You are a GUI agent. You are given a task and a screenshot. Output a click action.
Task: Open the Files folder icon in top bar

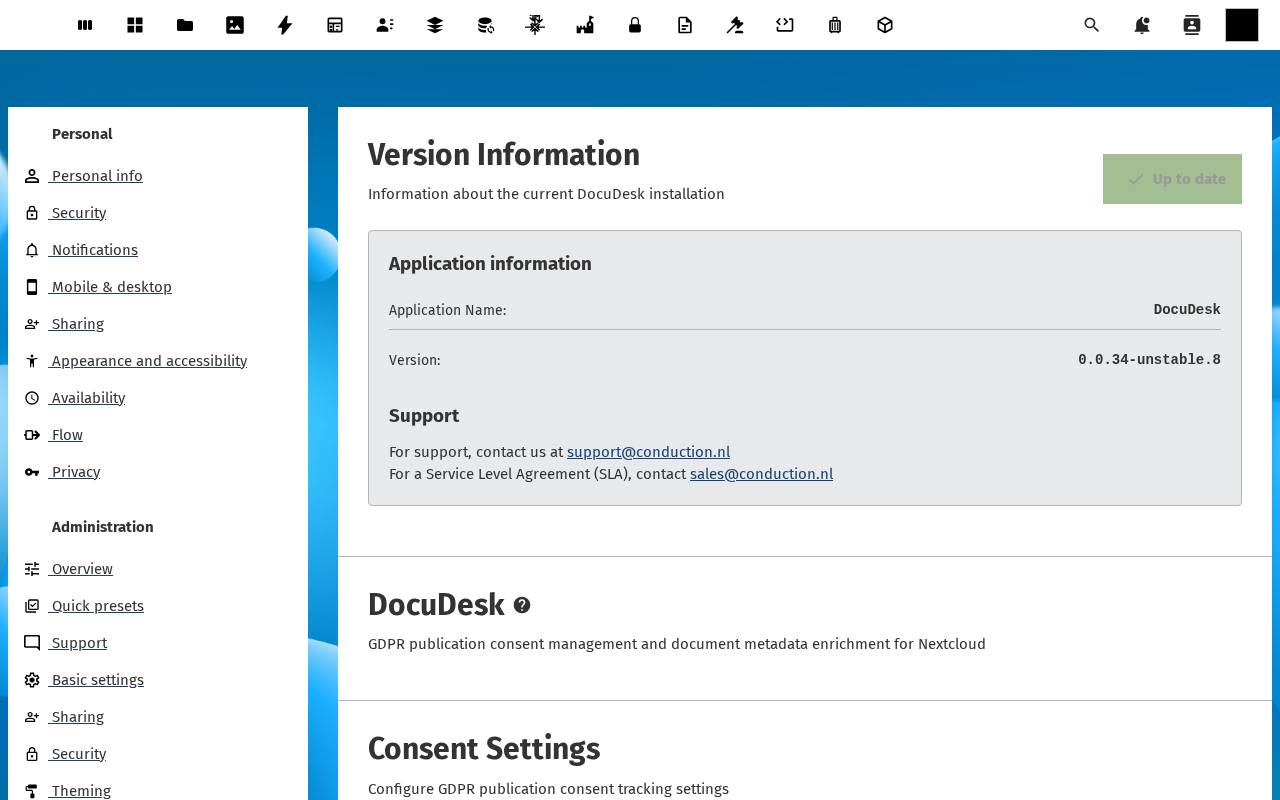pos(185,25)
